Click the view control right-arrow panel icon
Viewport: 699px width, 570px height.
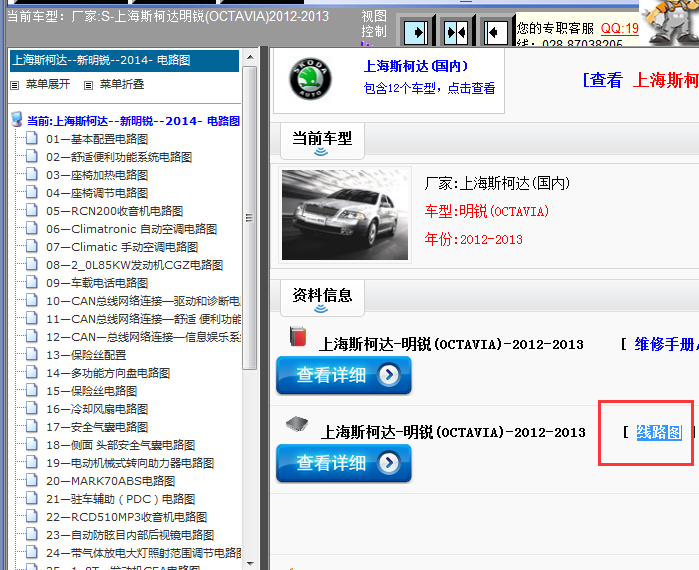[416, 33]
